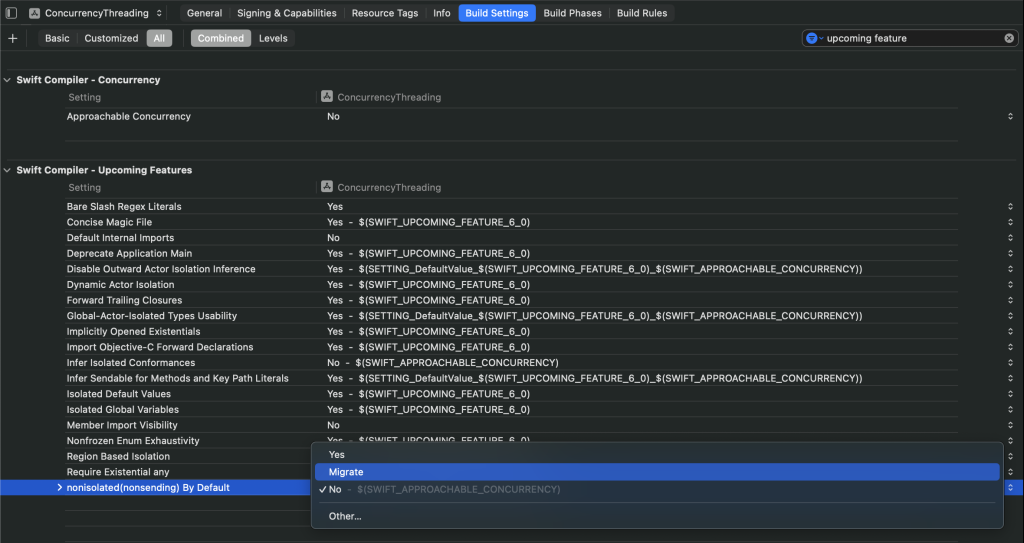Toggle the sidebar panel icon
Image resolution: width=1024 pixels, height=543 pixels.
point(12,13)
